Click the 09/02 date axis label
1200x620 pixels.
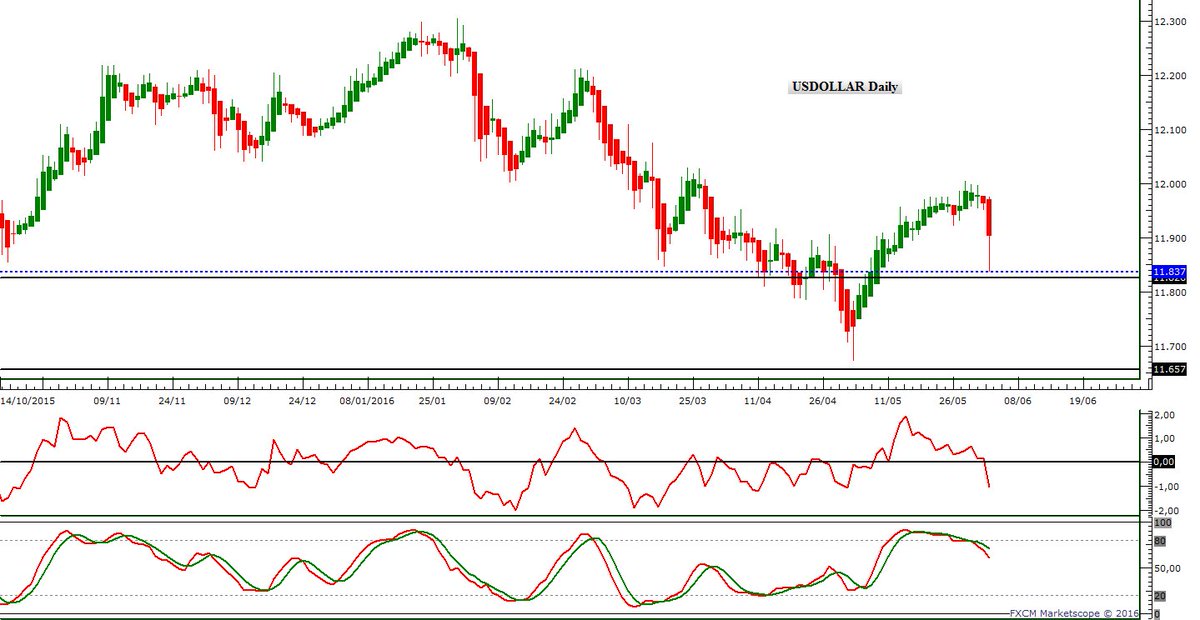click(x=498, y=399)
